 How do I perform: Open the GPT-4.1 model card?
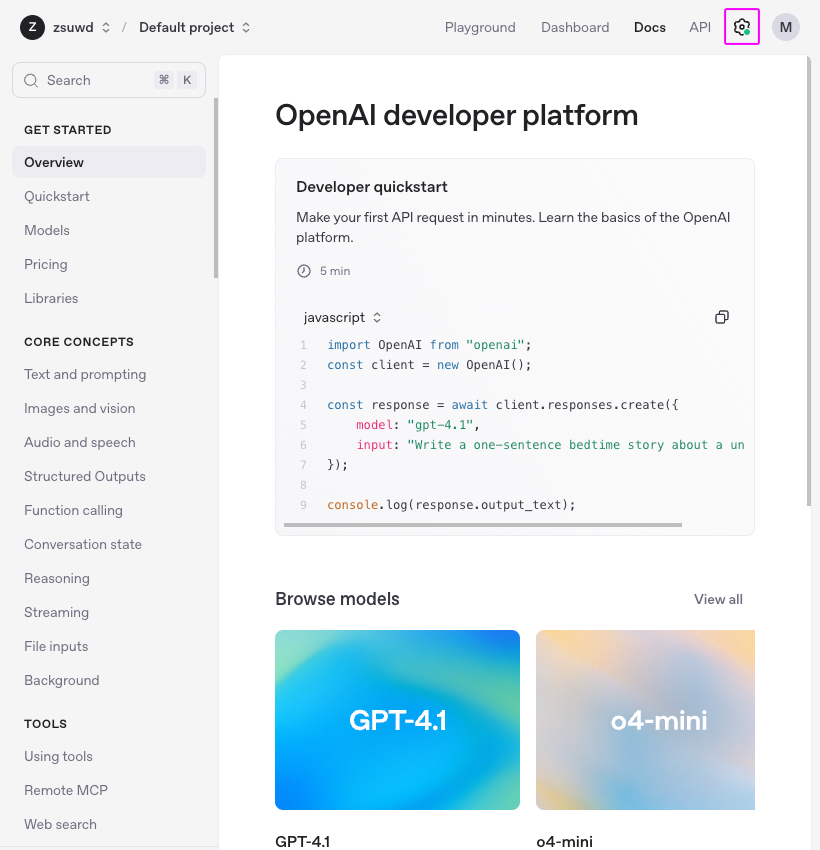397,719
